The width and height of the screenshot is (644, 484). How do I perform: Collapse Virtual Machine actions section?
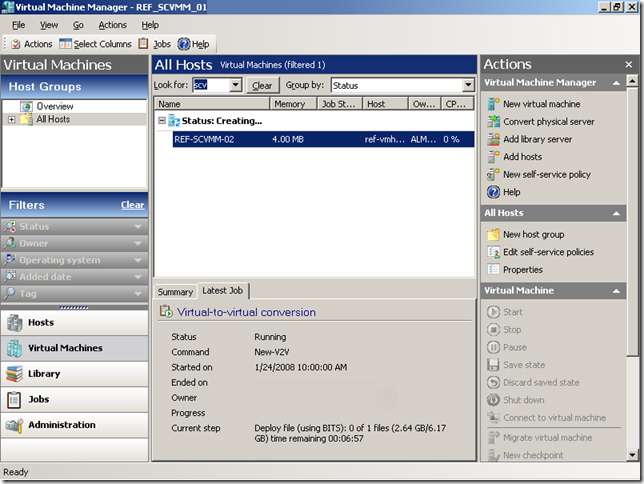click(x=616, y=291)
